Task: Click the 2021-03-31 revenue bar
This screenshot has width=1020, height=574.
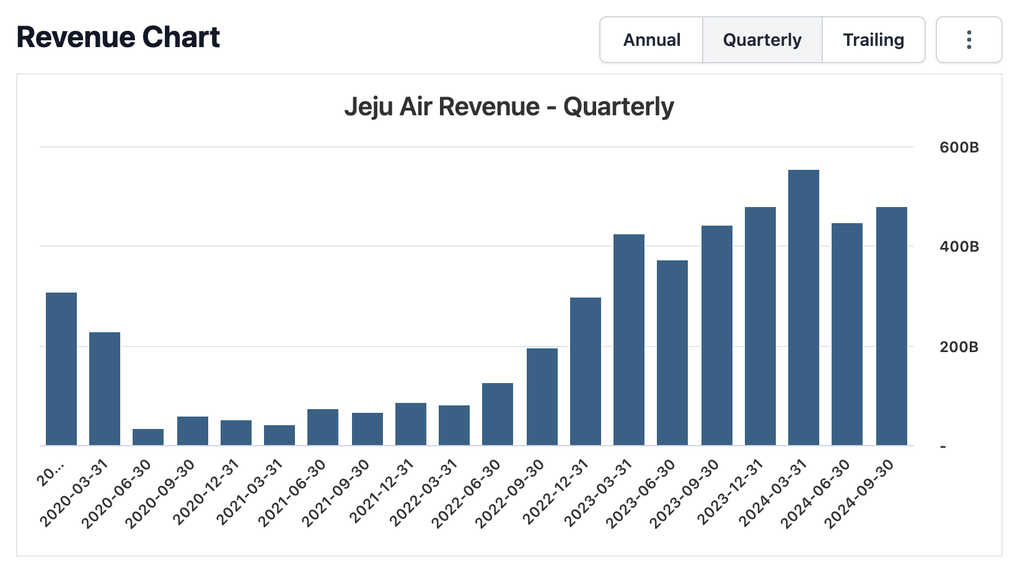Action: pyautogui.click(x=279, y=435)
